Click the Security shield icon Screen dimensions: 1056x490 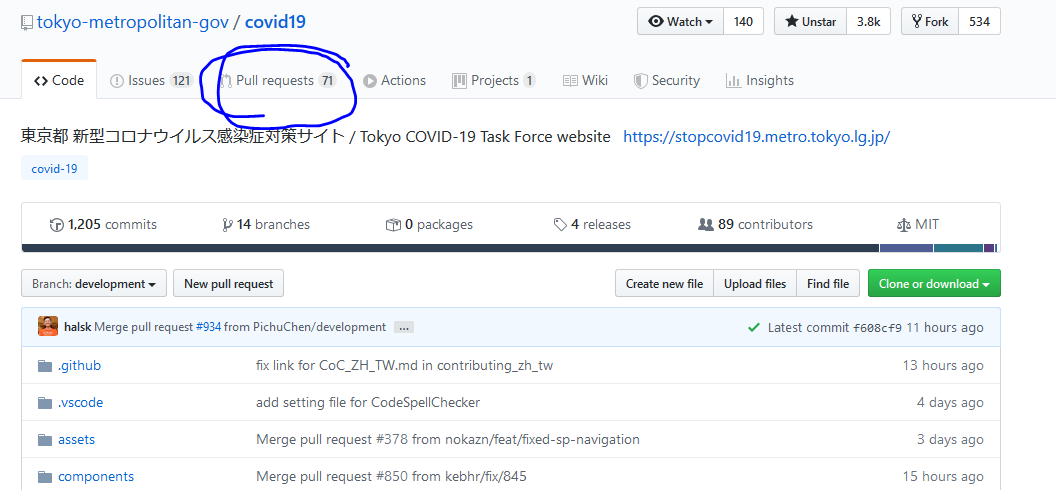[640, 81]
